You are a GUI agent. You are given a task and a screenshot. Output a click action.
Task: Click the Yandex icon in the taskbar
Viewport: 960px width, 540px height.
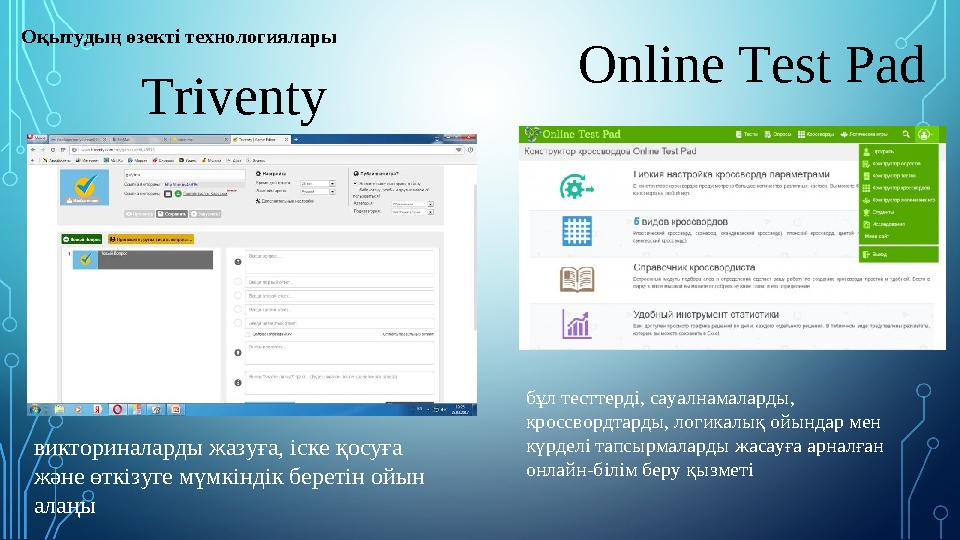coord(97,409)
